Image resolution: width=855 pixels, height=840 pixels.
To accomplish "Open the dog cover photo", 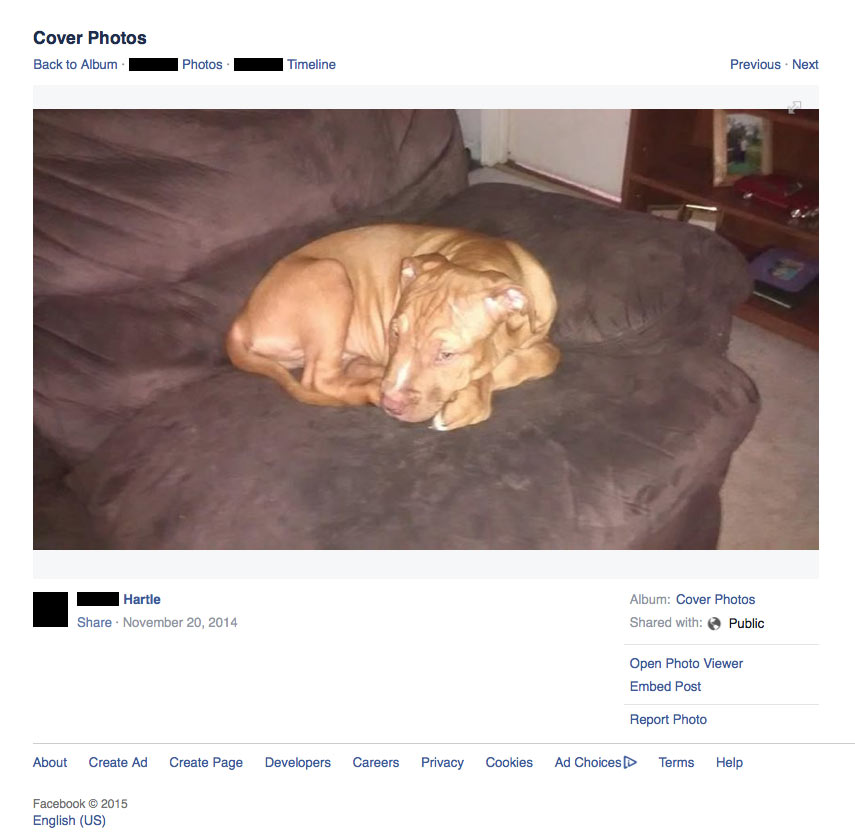I will point(425,329).
